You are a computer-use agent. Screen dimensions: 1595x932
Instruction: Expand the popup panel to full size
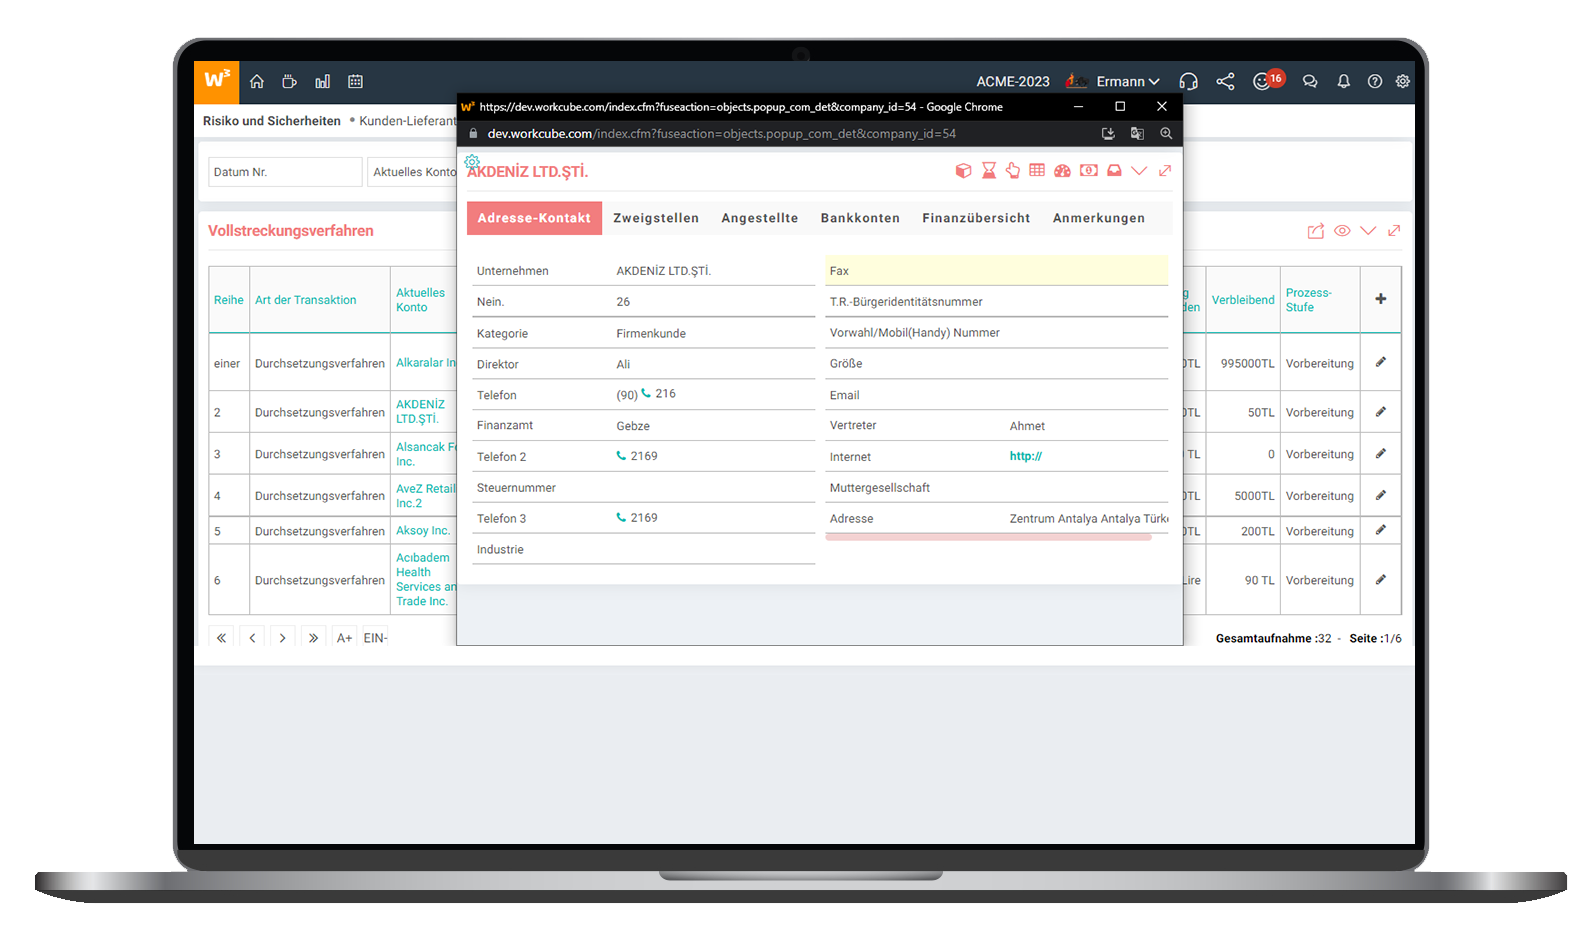click(x=1165, y=171)
